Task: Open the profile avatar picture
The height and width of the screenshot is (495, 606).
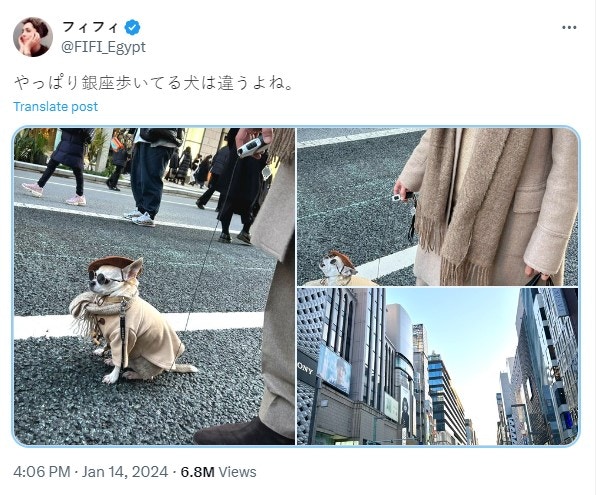Action: [32, 37]
